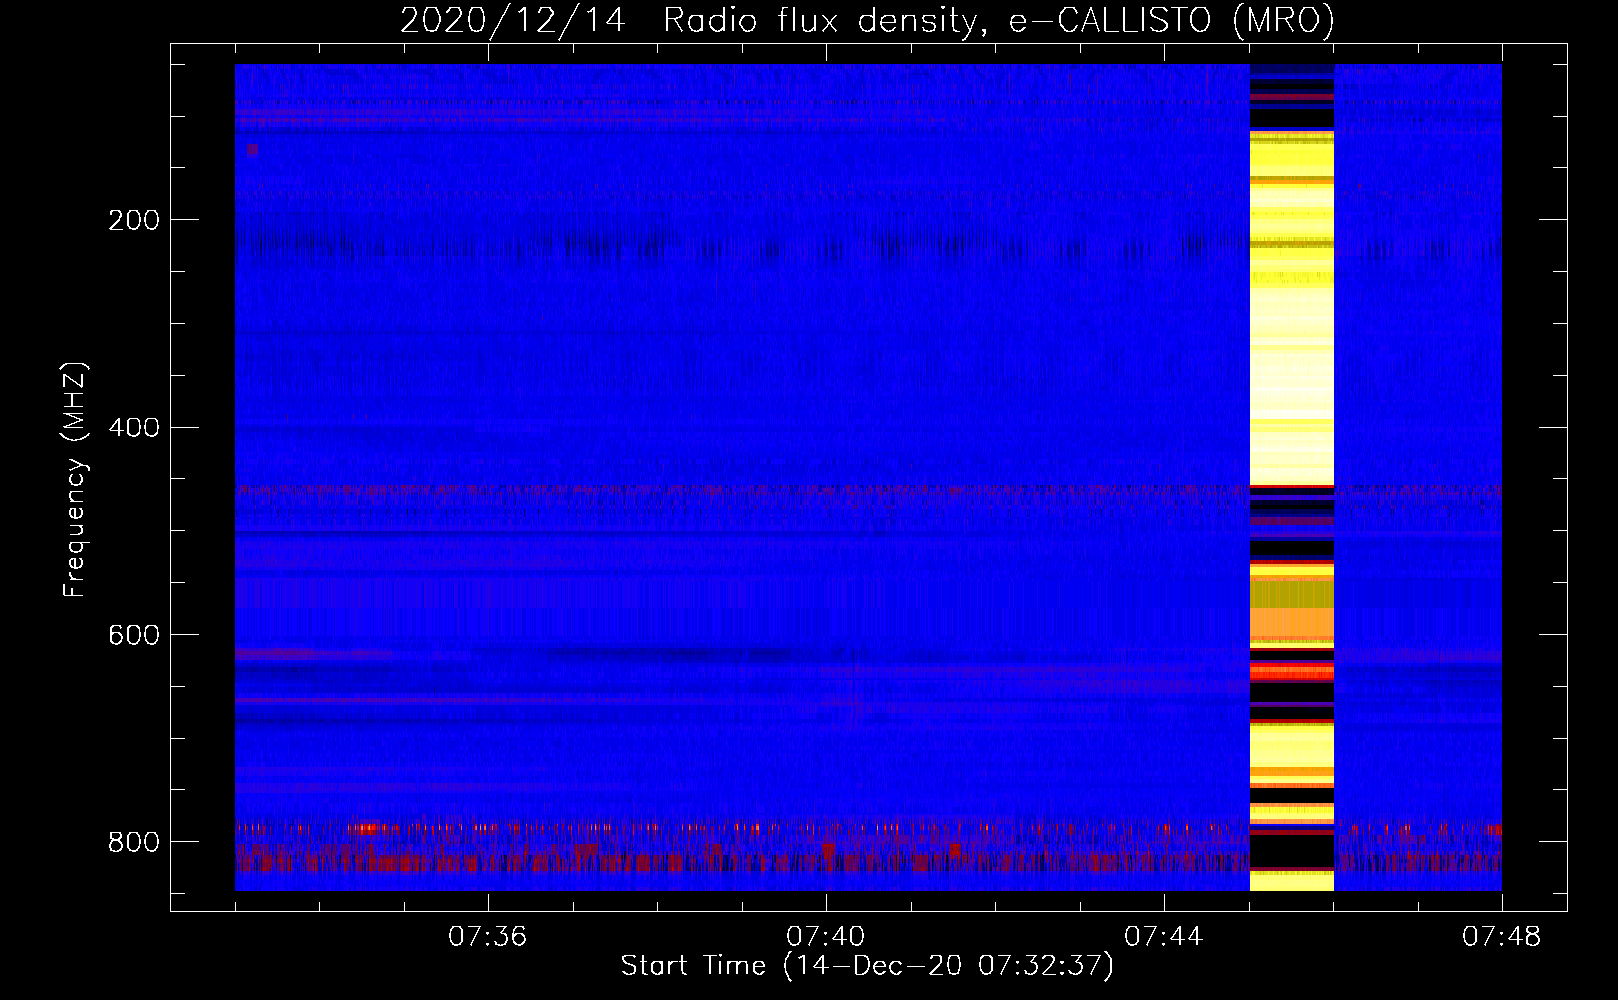Click the 600 frequency tick label

(x=133, y=635)
